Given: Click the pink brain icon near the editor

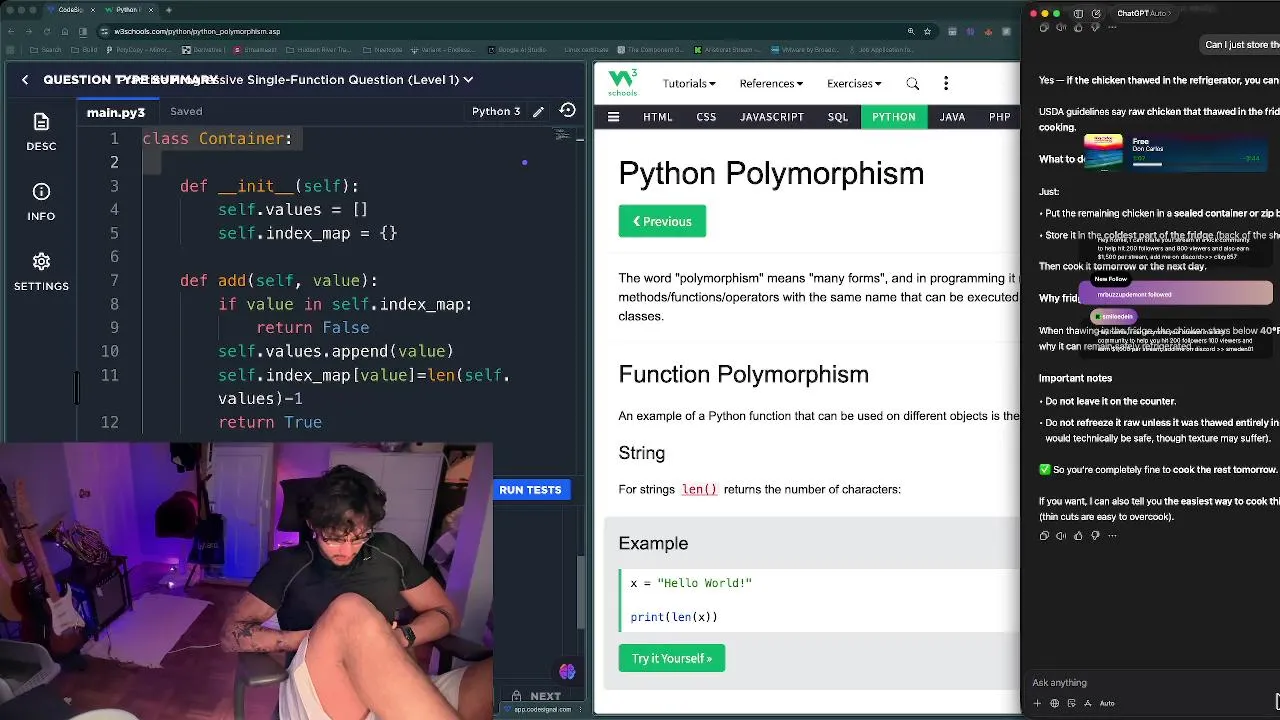Looking at the screenshot, I should [x=567, y=672].
